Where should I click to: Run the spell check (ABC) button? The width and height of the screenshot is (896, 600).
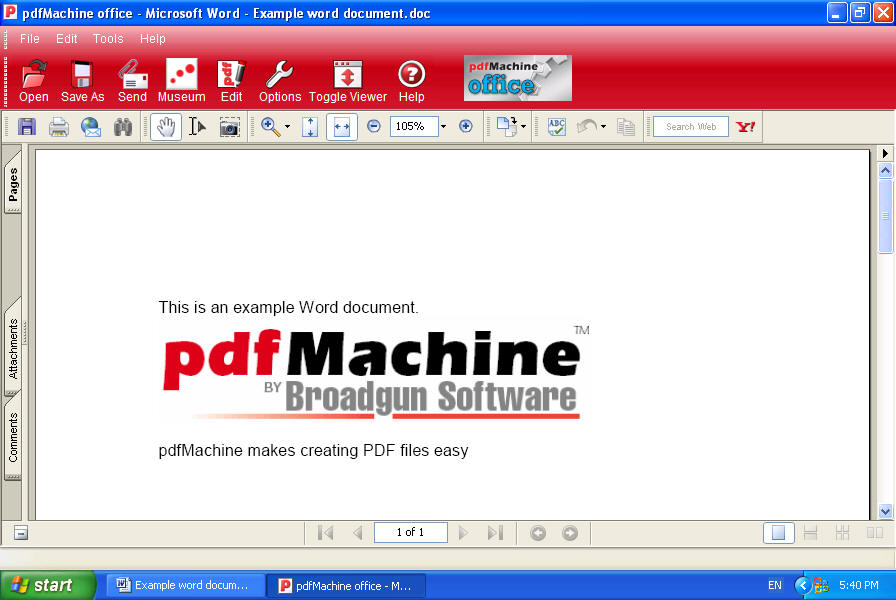click(x=556, y=126)
